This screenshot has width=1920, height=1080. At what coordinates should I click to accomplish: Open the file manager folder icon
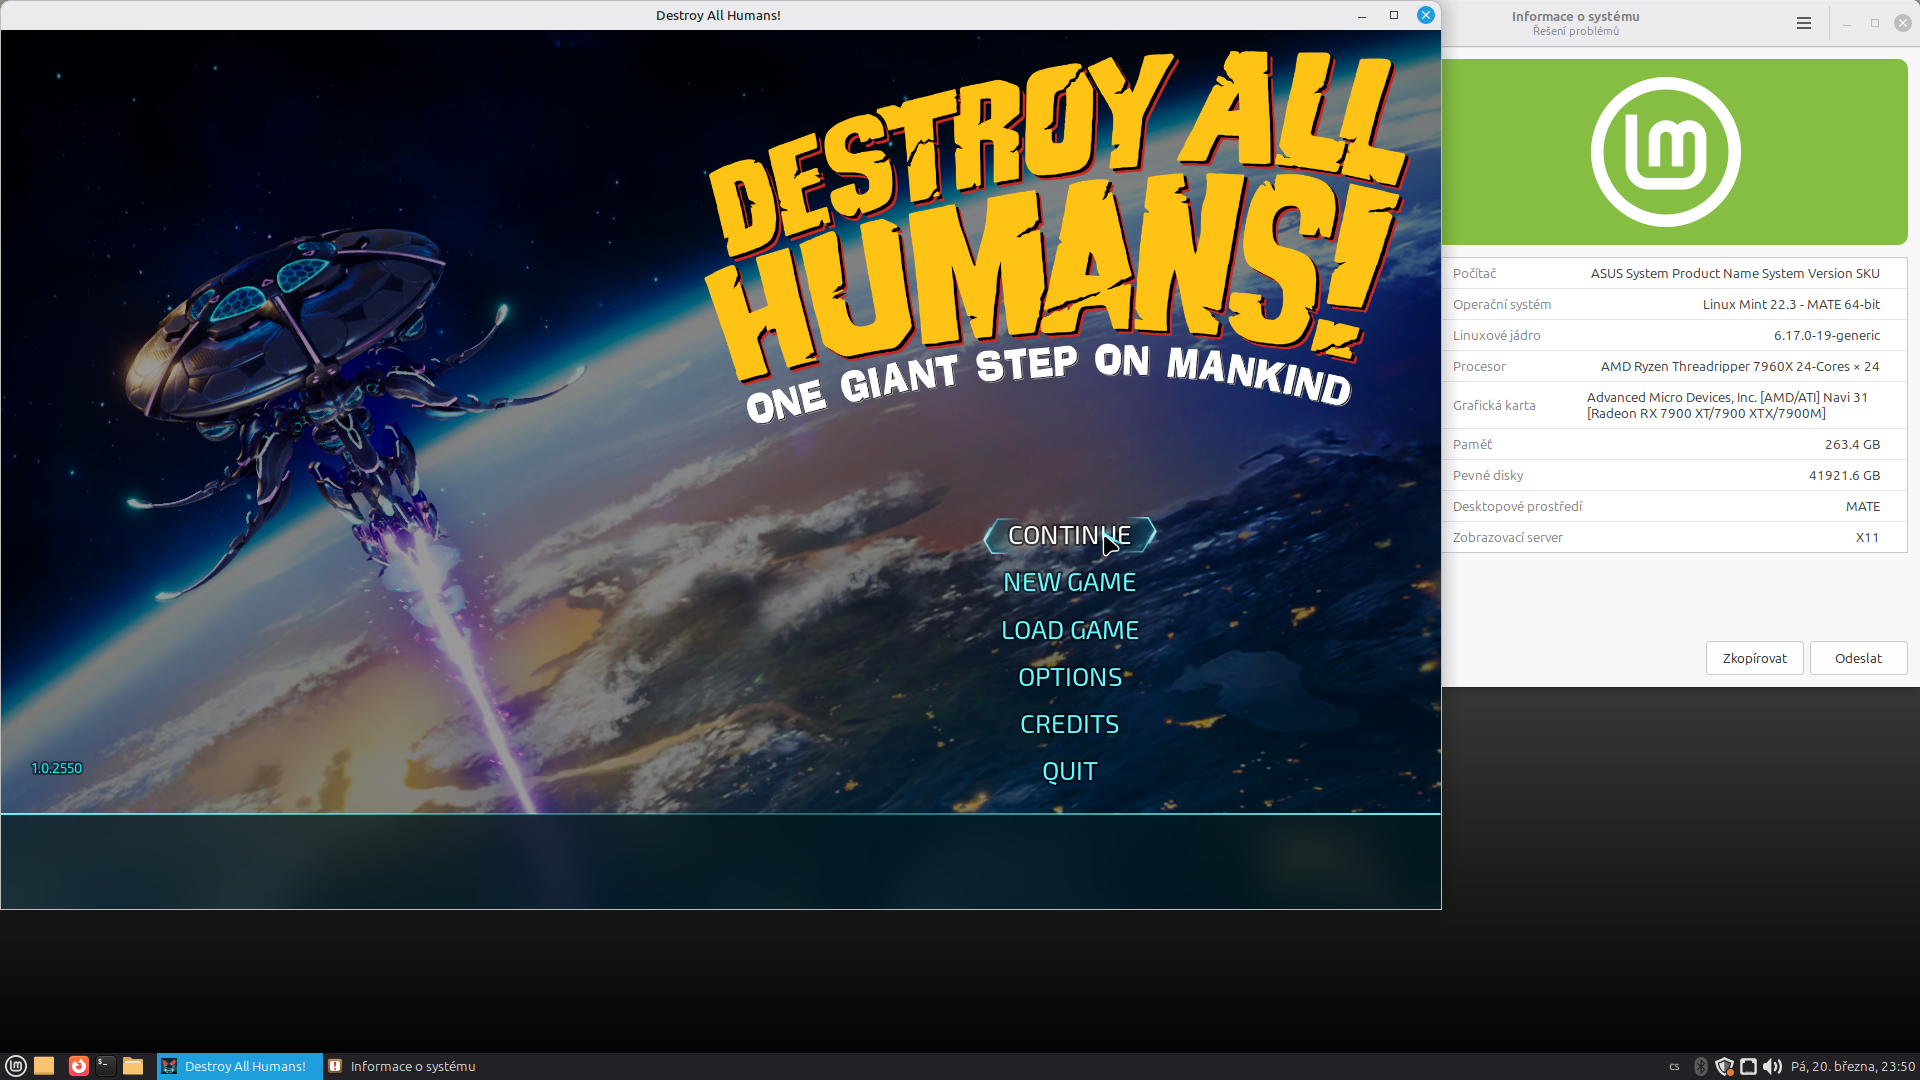pos(133,1066)
